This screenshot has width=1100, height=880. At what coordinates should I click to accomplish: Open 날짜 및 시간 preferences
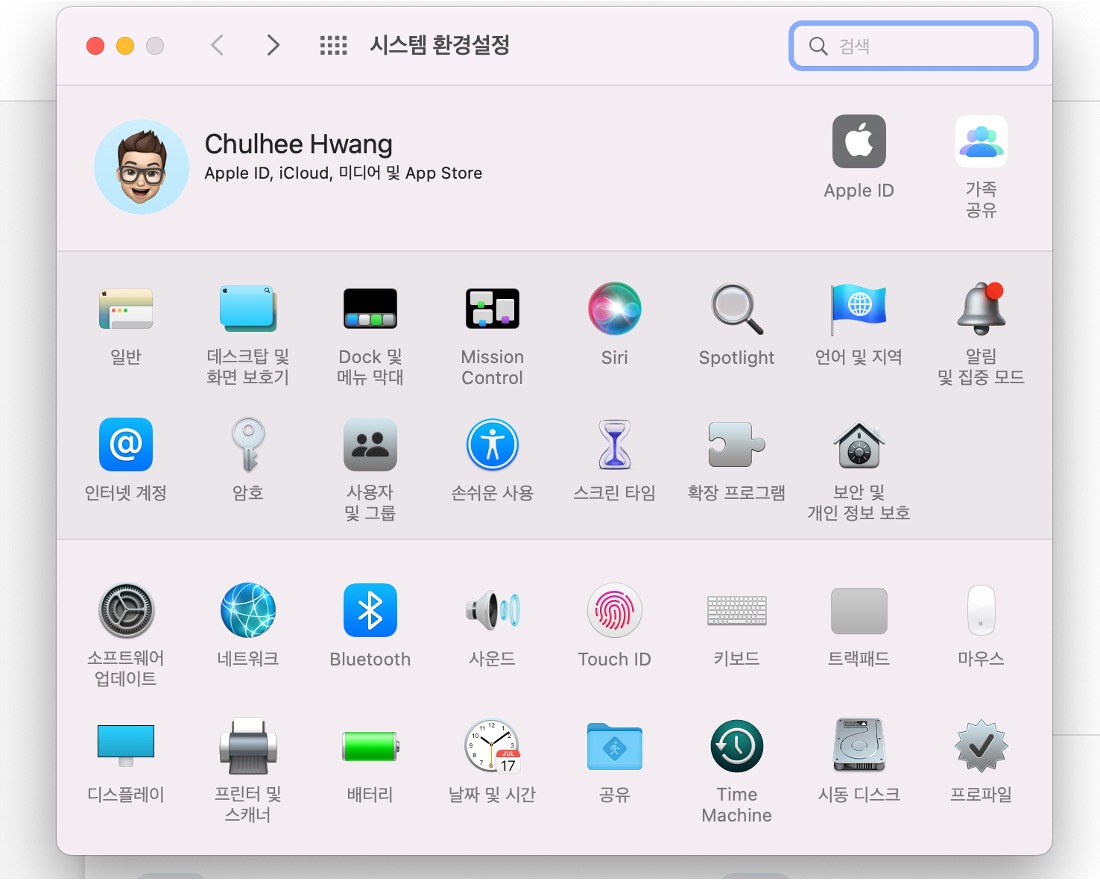492,746
